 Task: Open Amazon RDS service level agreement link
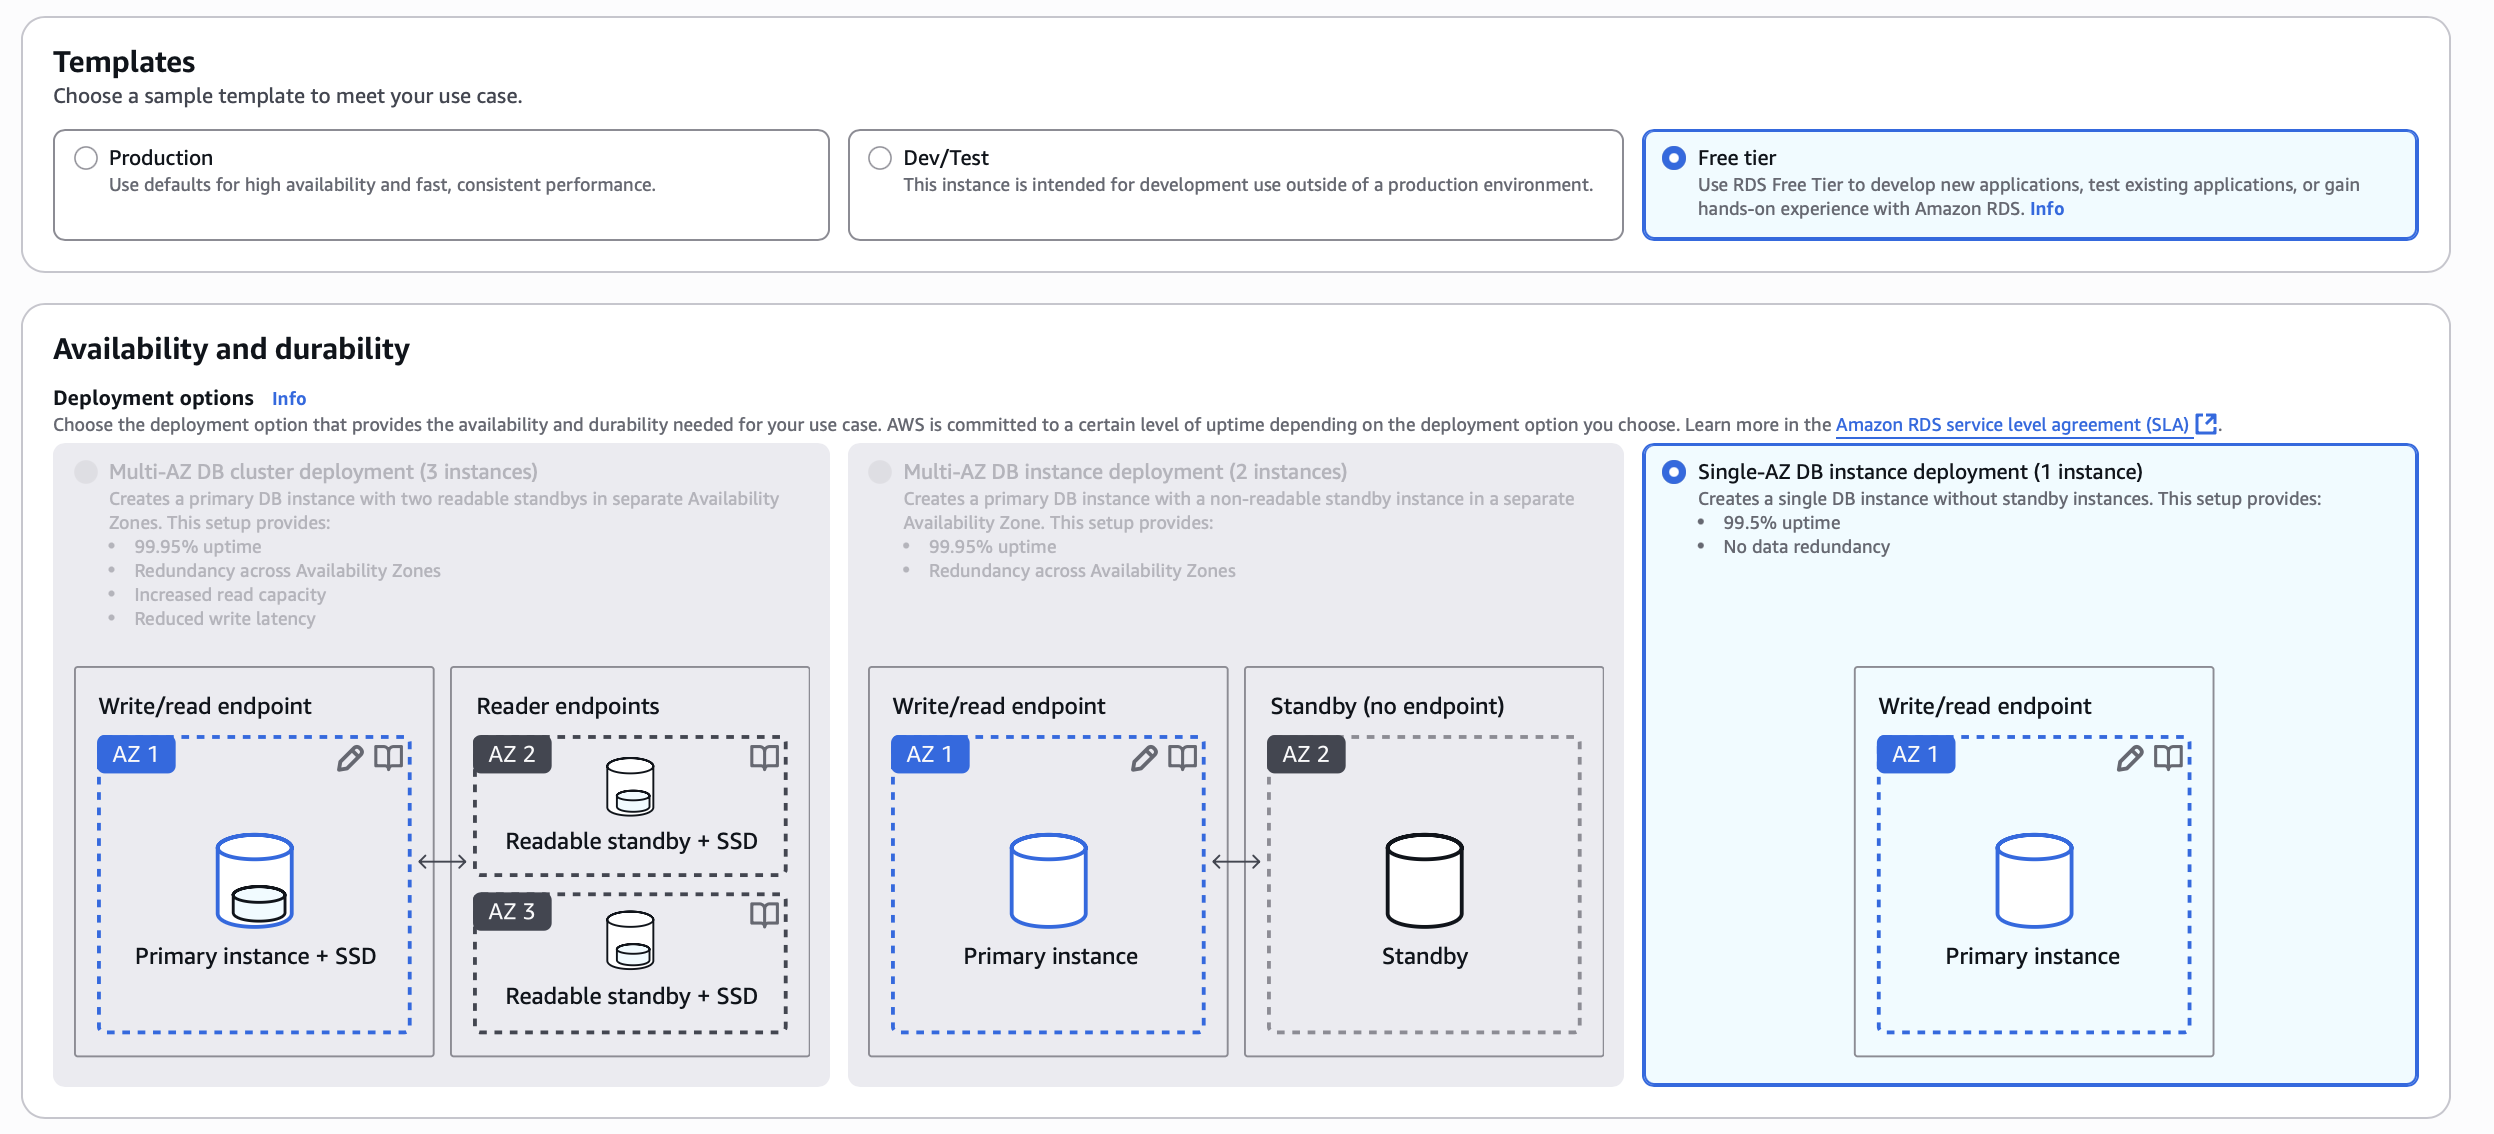(2012, 424)
